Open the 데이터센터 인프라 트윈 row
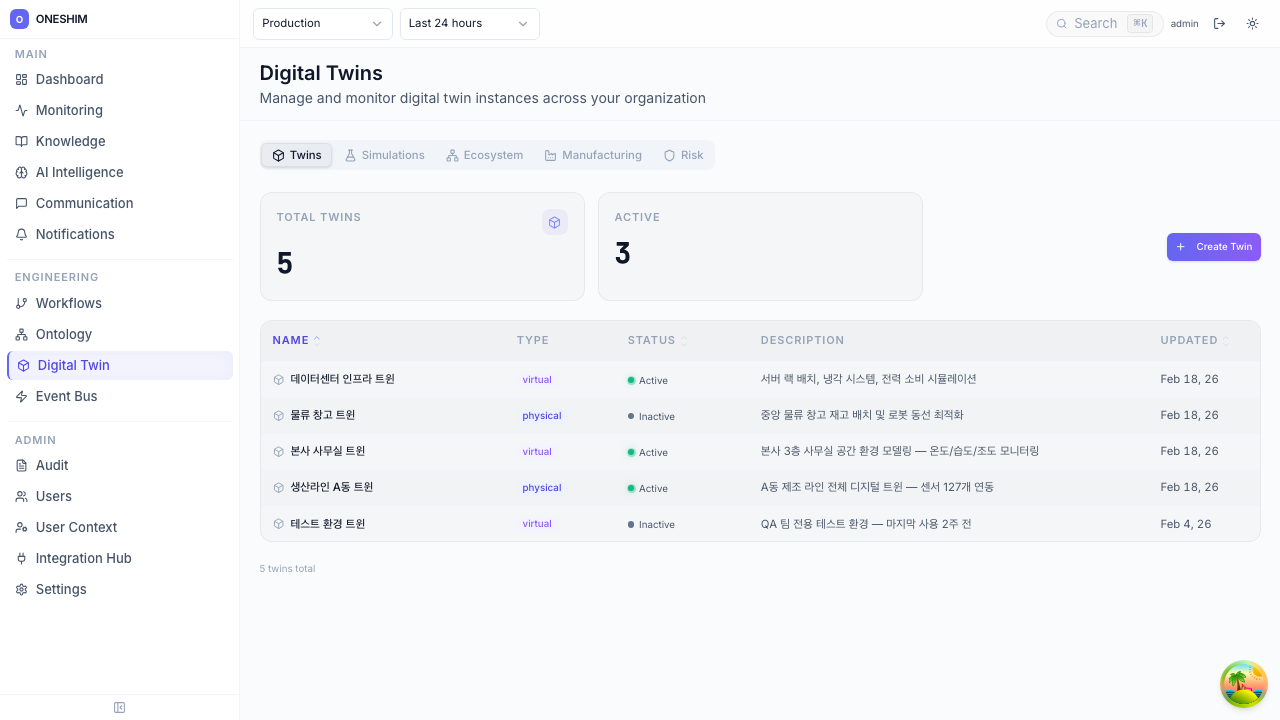 pos(342,379)
